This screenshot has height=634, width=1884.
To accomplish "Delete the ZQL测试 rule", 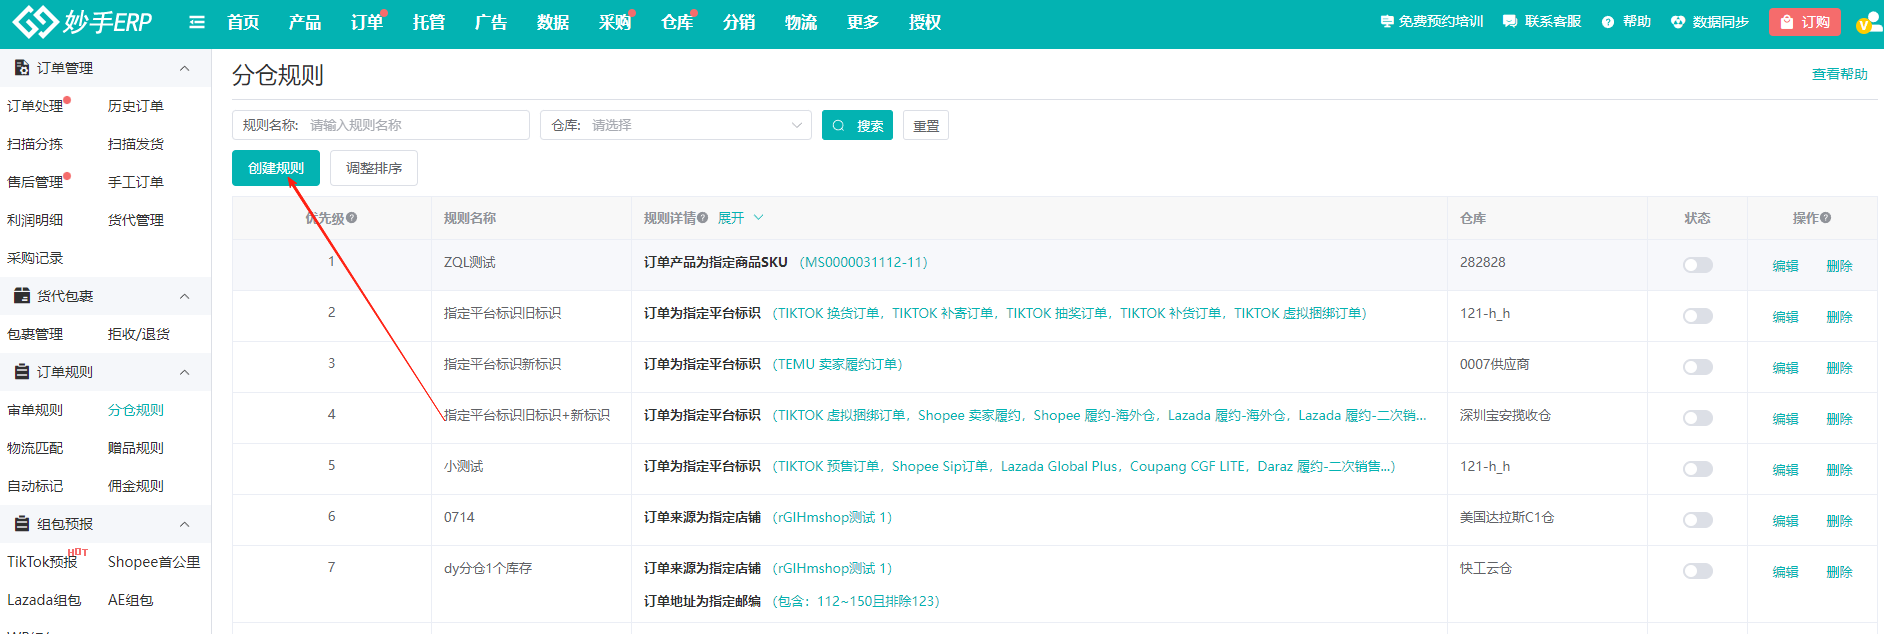I will coord(1839,266).
